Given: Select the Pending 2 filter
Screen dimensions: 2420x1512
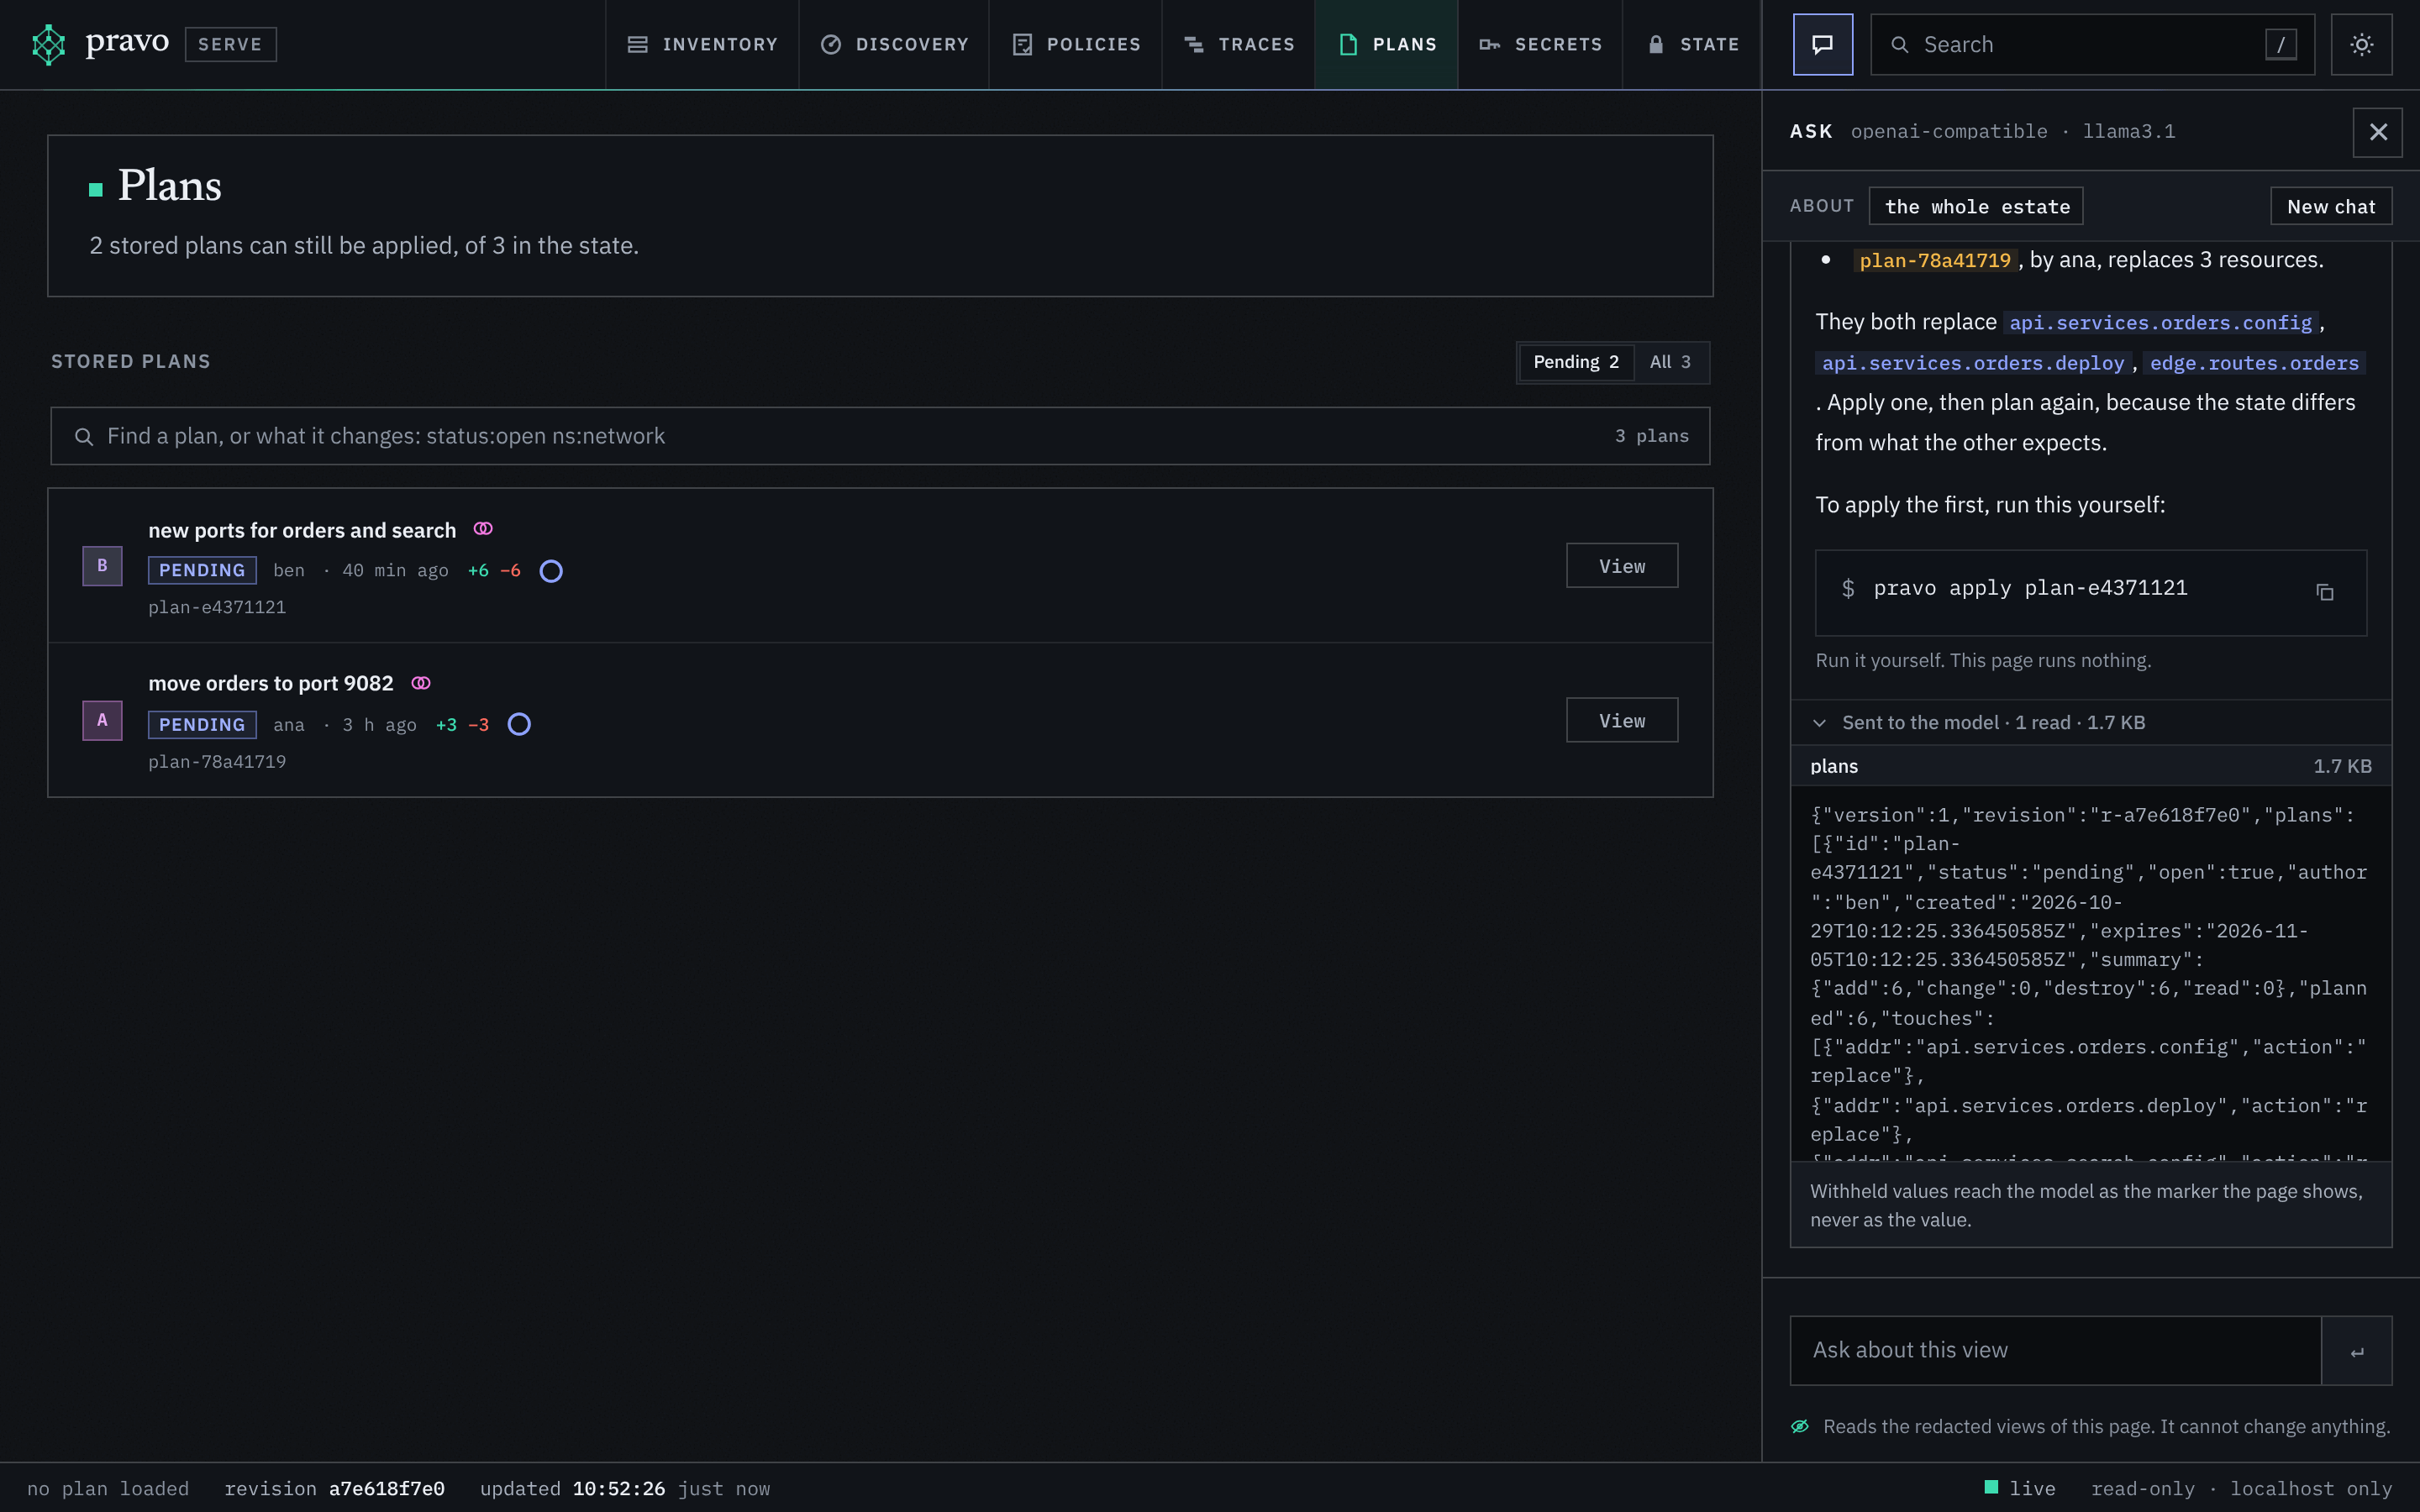Looking at the screenshot, I should click(1576, 362).
